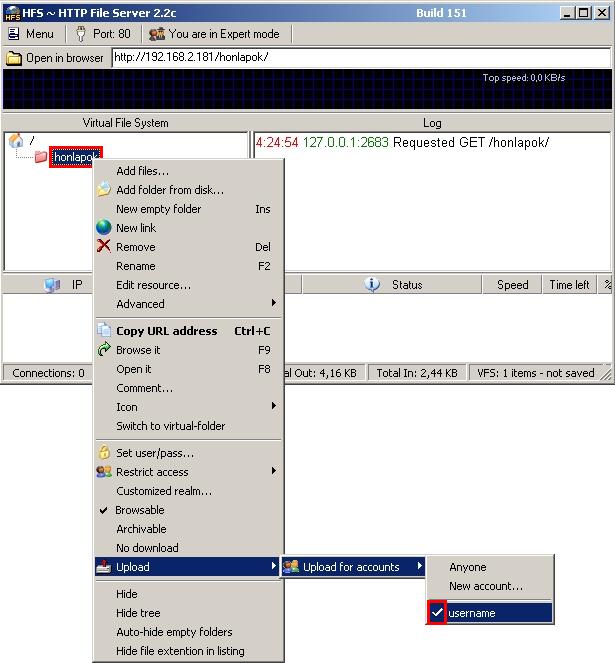Screen dimensions: 615x663
Task: Click the Expert mode people icon
Action: click(156, 34)
